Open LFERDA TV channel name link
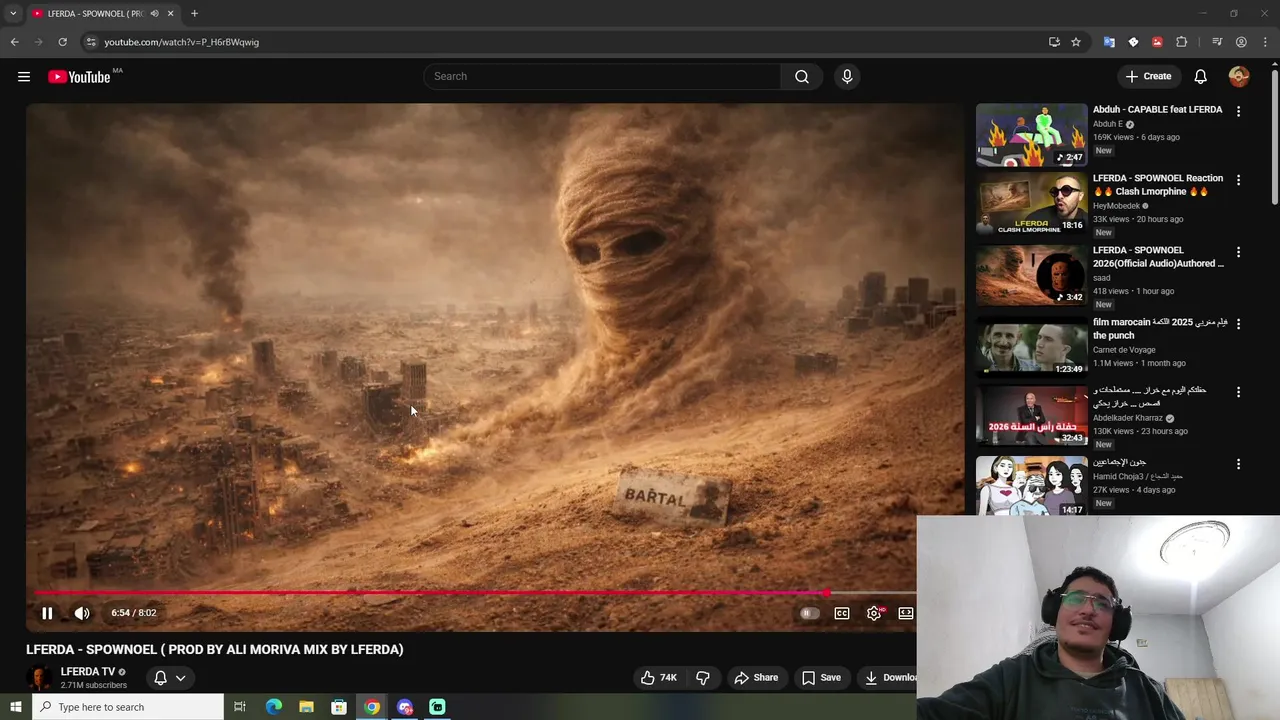Screen dimensions: 1280x720 pos(88,672)
